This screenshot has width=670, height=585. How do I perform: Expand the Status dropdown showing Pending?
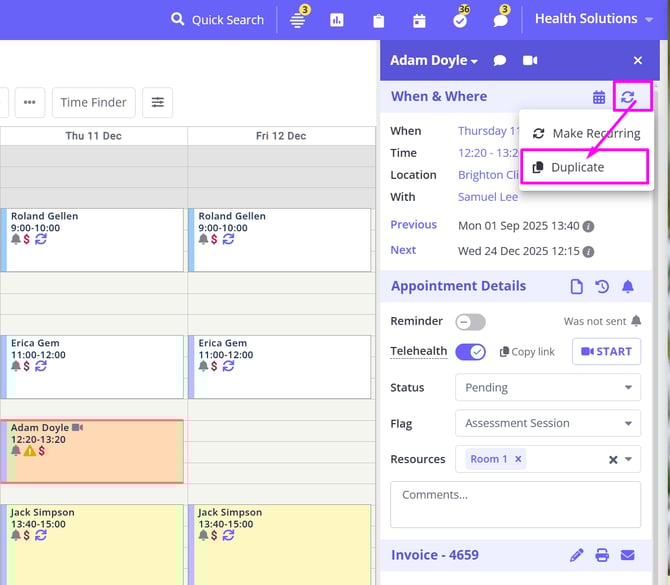547,387
